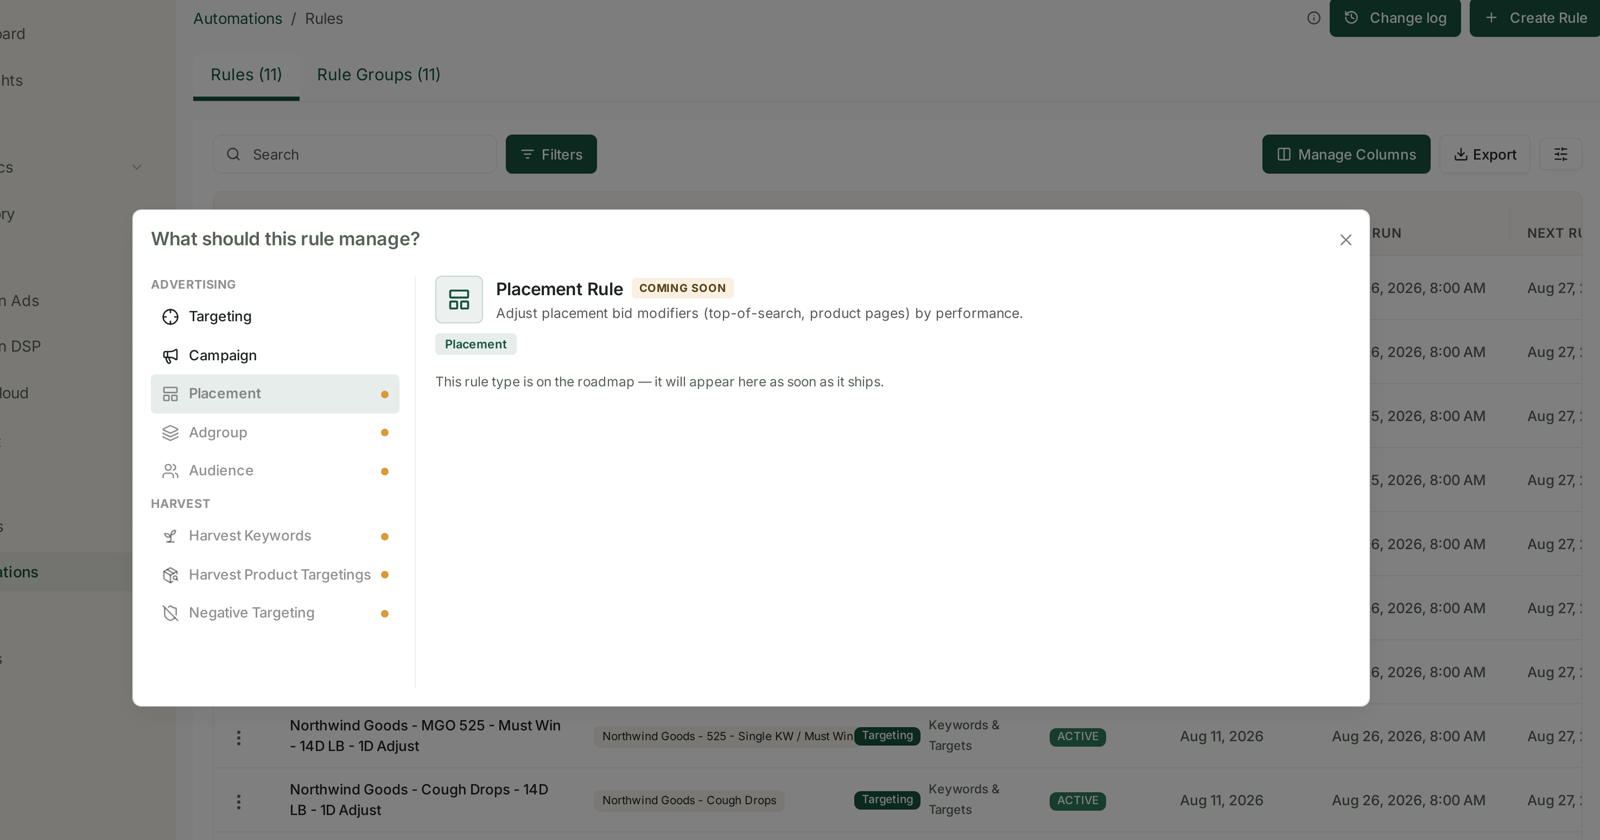Go to Automations breadcrumb
The height and width of the screenshot is (840, 1600).
[238, 18]
